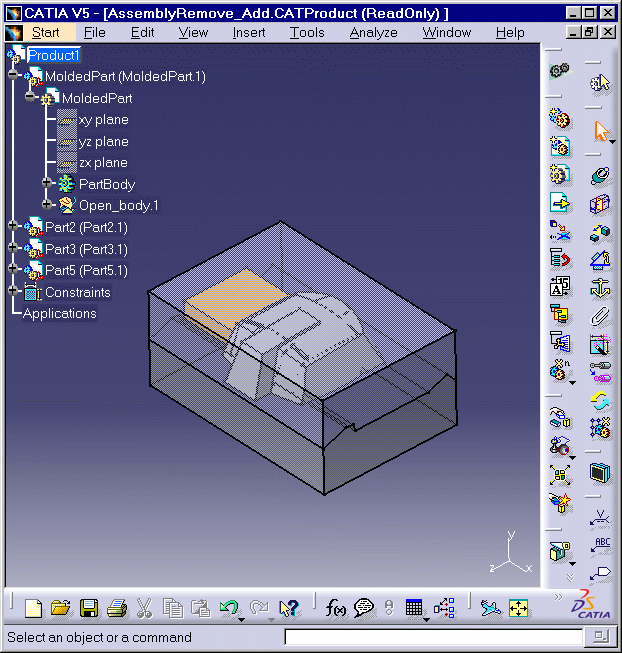Open the Undo history dropdown arrow
Image resolution: width=622 pixels, height=653 pixels.
click(241, 620)
